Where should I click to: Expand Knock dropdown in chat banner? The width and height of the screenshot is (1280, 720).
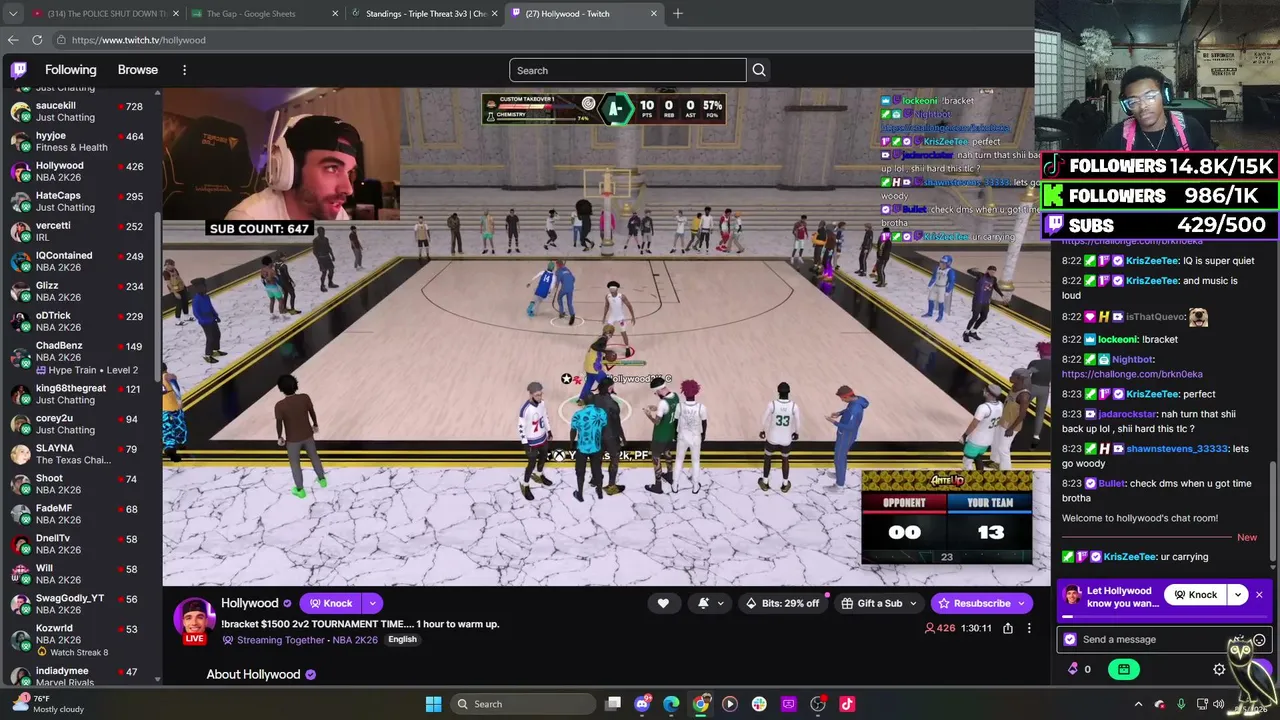point(1237,595)
